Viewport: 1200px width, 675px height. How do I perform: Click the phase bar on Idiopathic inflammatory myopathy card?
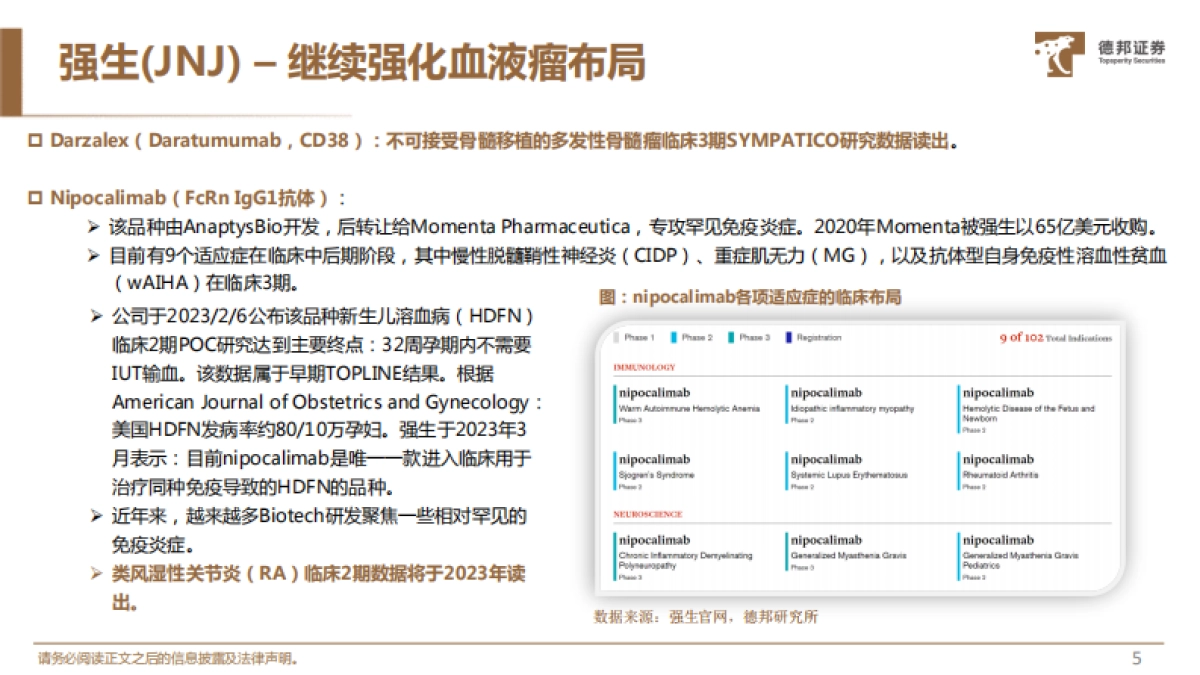[x=788, y=403]
